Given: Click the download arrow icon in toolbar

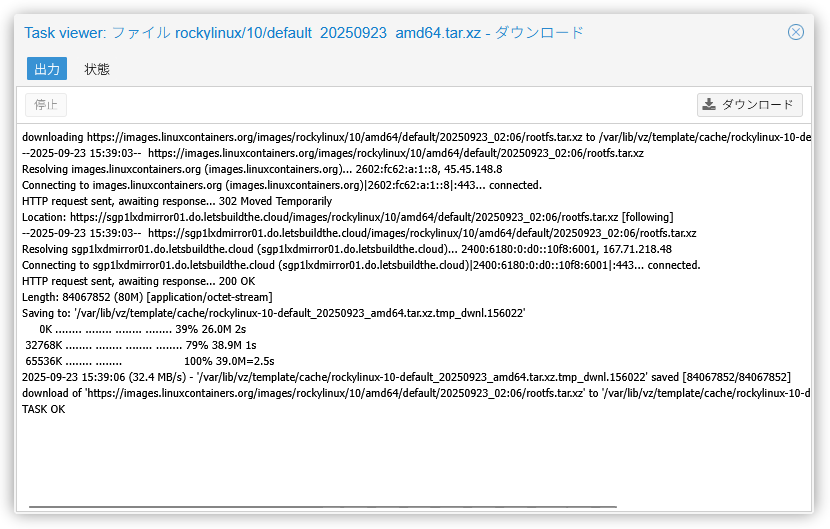Looking at the screenshot, I should (709, 105).
